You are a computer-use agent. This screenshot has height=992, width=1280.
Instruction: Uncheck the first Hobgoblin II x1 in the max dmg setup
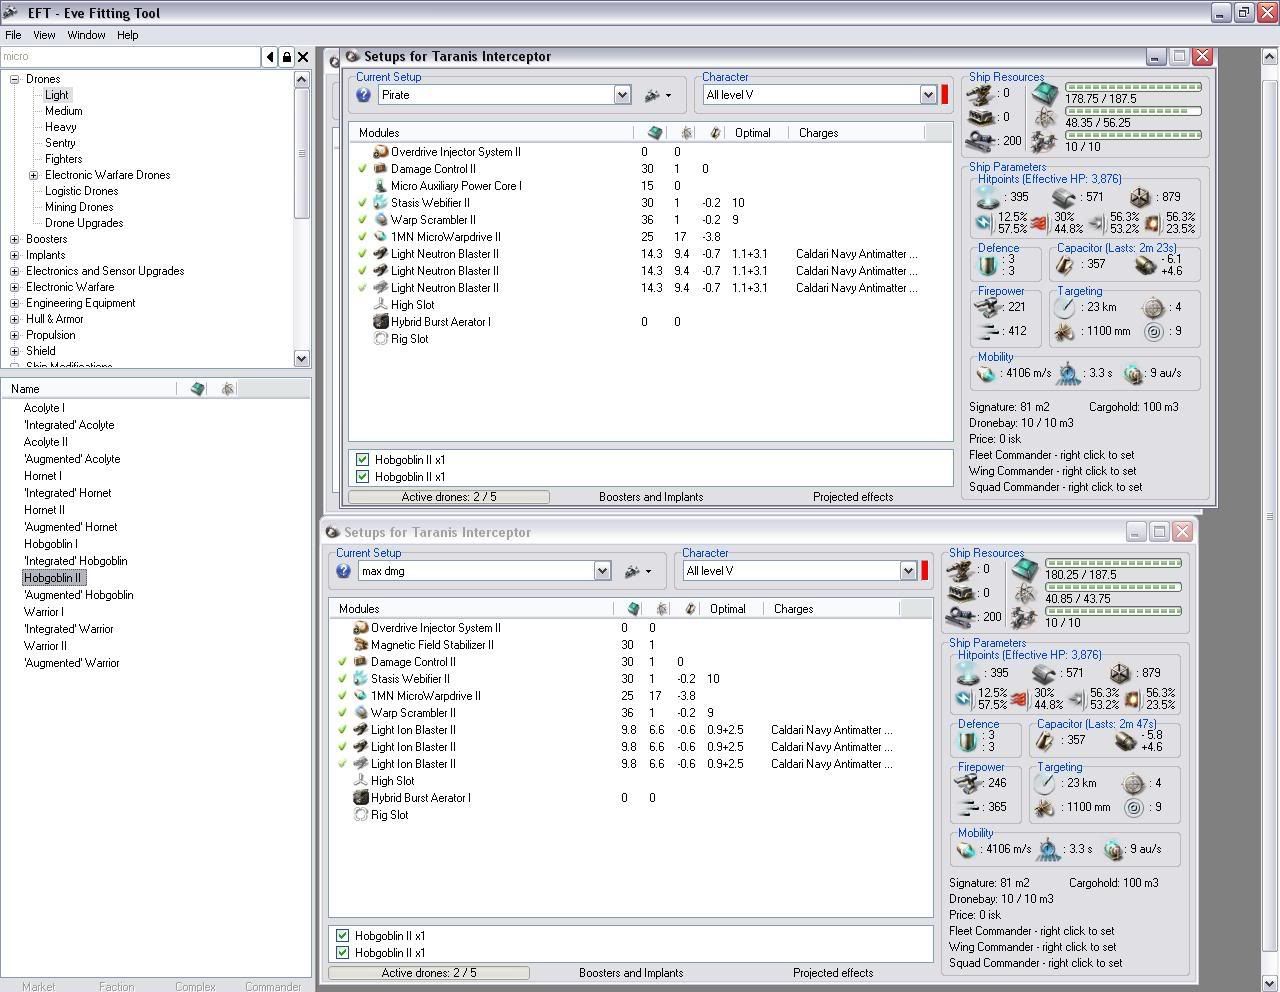coord(343,936)
